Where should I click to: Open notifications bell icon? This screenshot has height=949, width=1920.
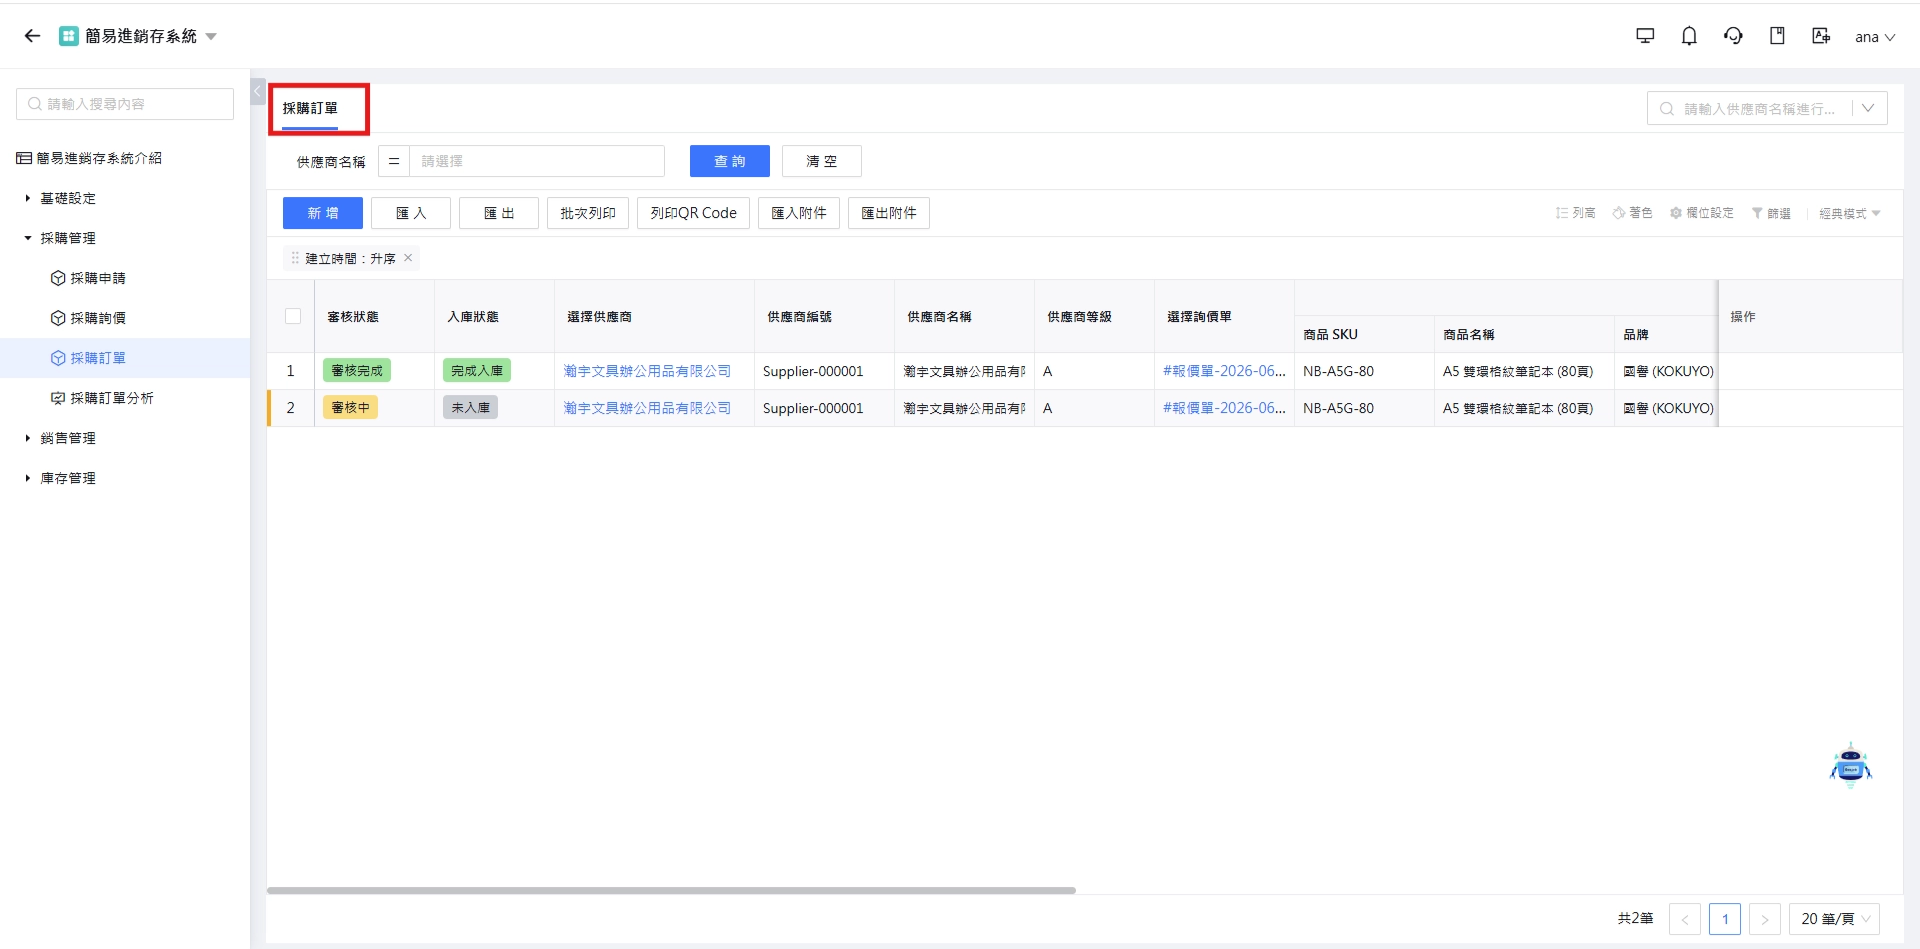(x=1689, y=36)
